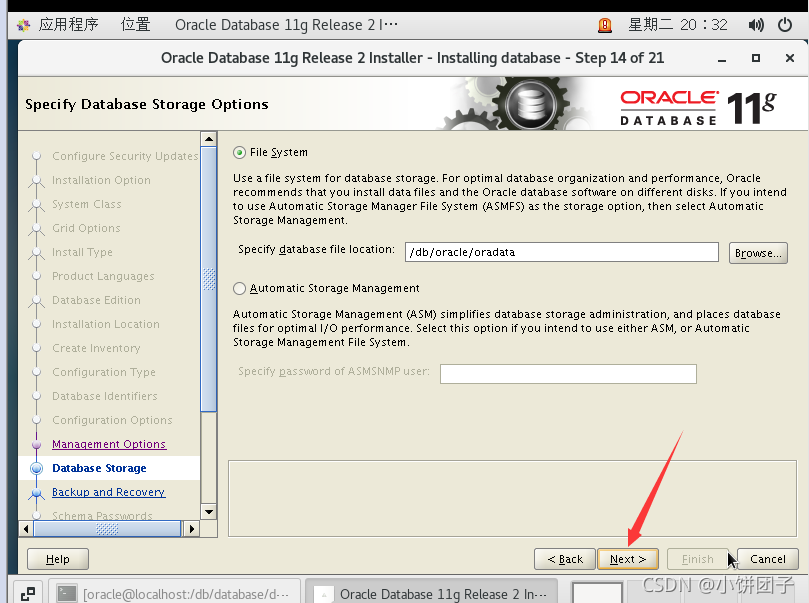Click the terminal icon in taskbar
The height and width of the screenshot is (603, 809).
pos(67,594)
